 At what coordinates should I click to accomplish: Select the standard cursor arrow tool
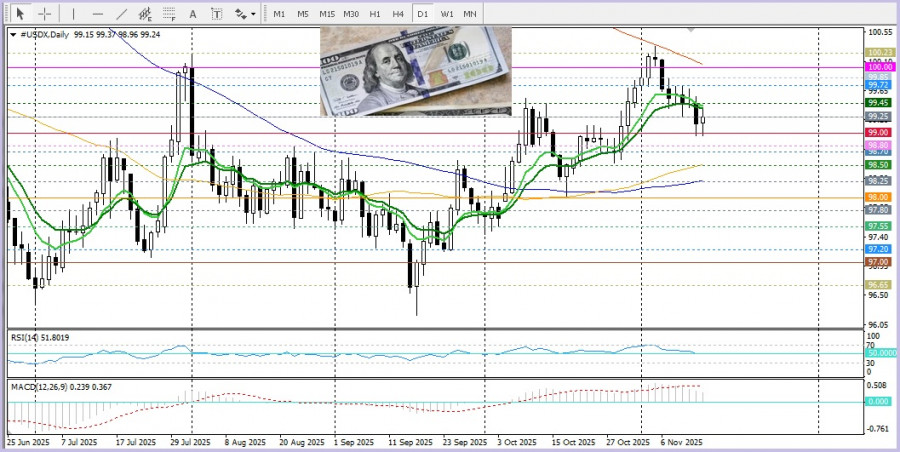18,14
